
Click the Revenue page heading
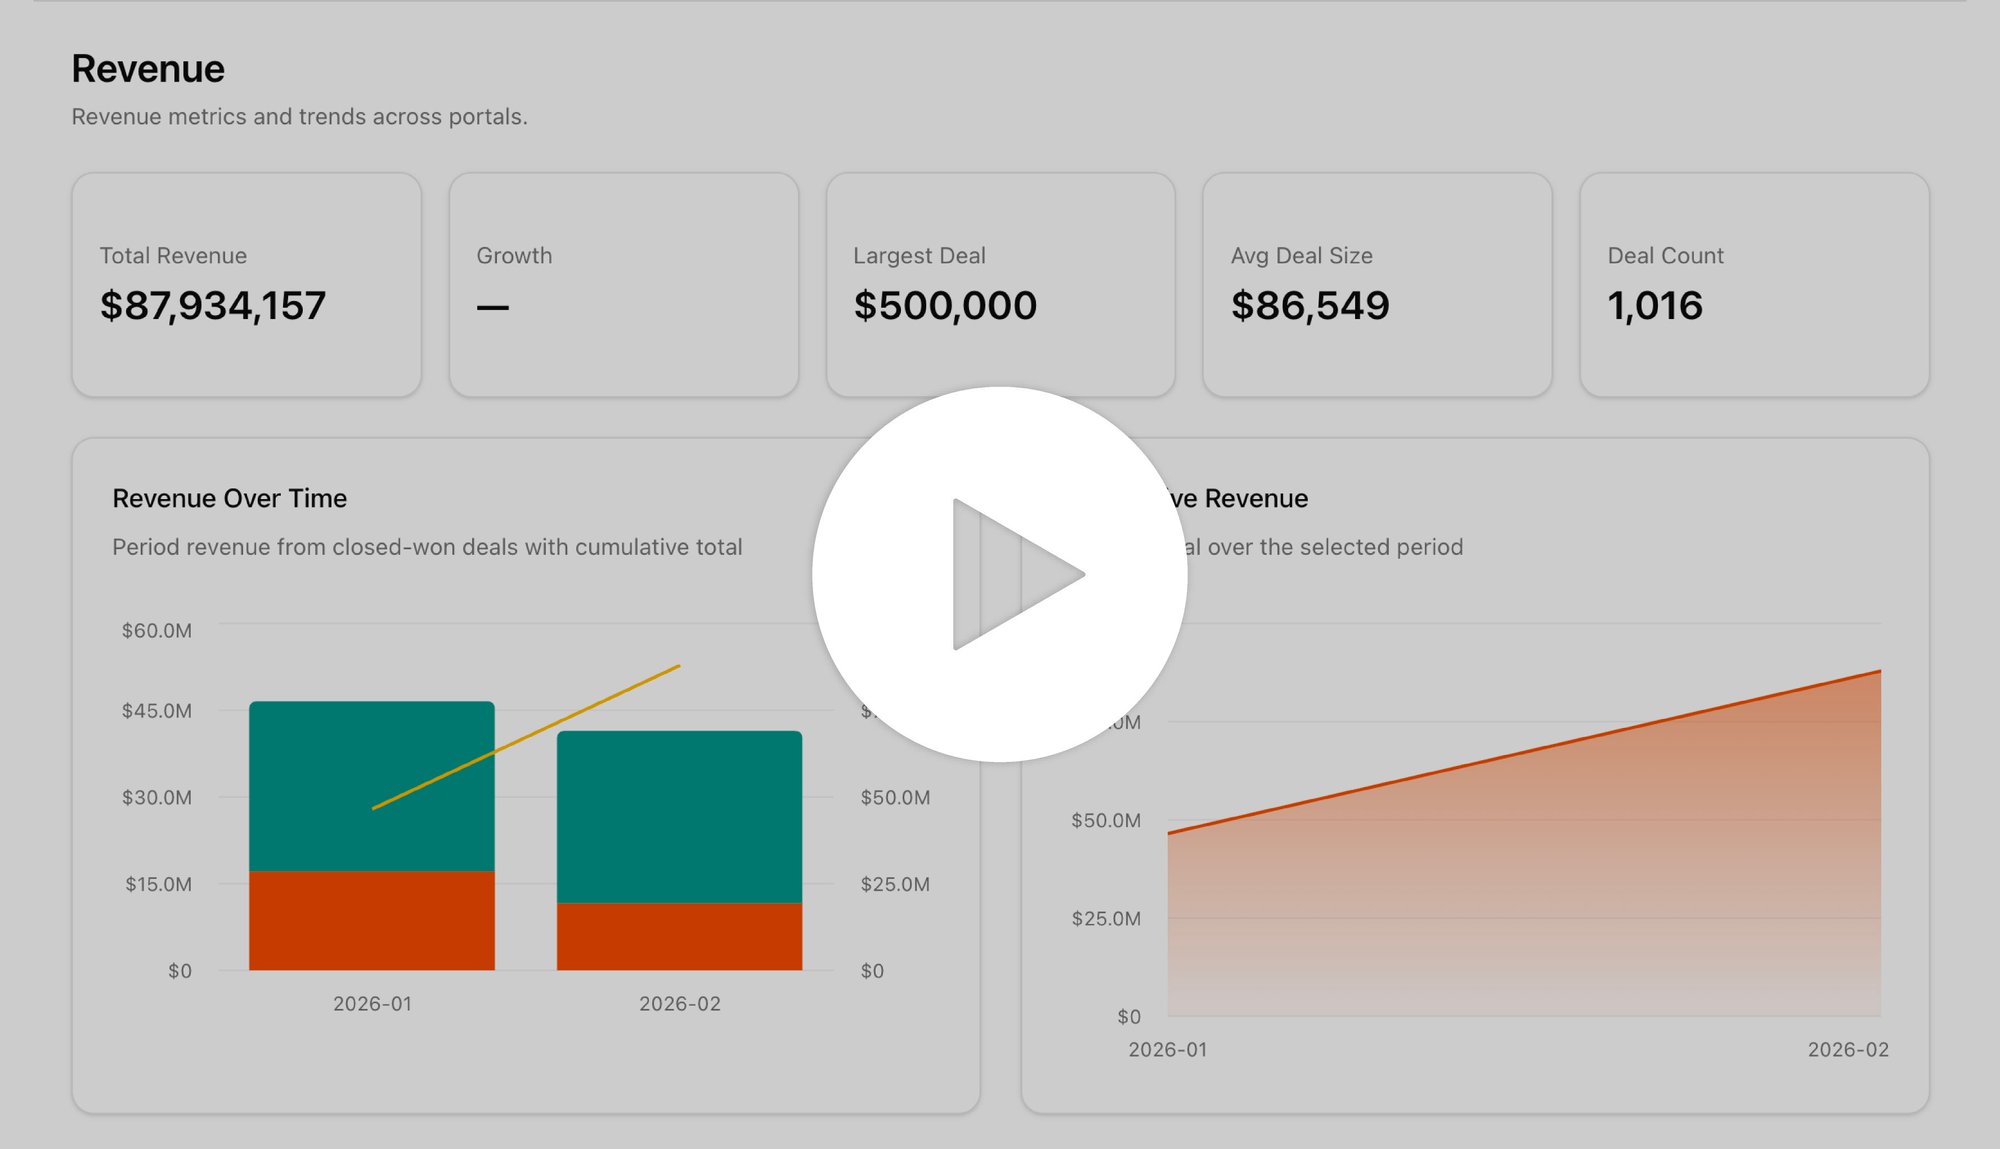(147, 69)
